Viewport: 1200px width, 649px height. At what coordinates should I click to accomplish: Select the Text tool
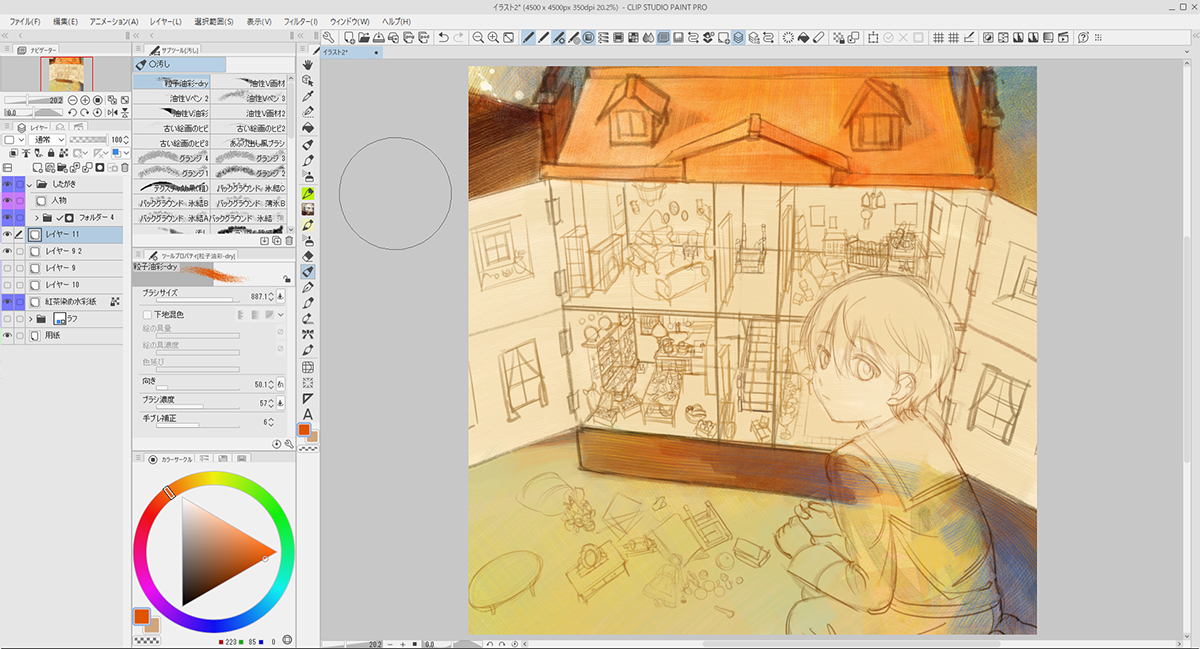tap(308, 414)
